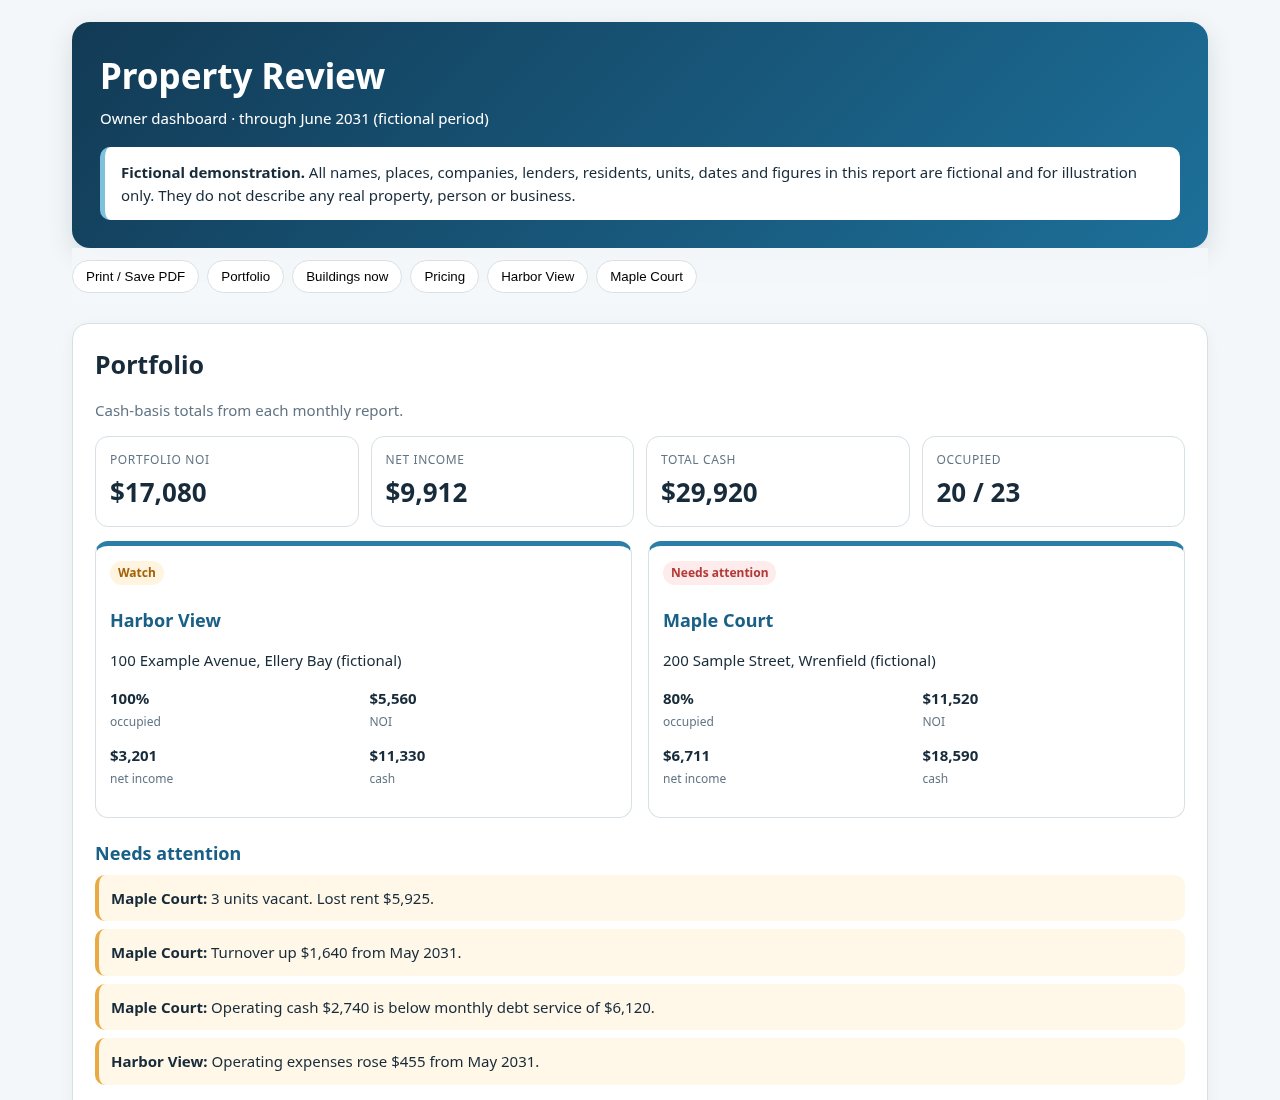Screen dimensions: 1280x1100
Task: Click Harbor View's $3,201 net income
Action: (133, 756)
